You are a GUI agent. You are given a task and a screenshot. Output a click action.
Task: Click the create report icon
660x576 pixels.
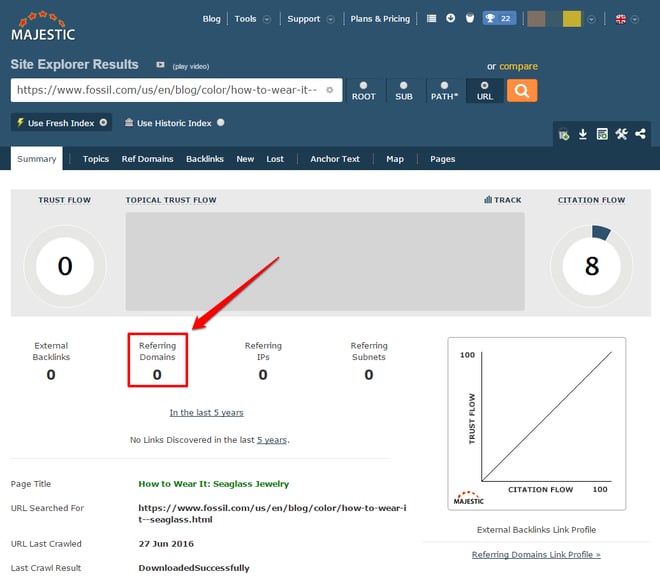pos(602,134)
